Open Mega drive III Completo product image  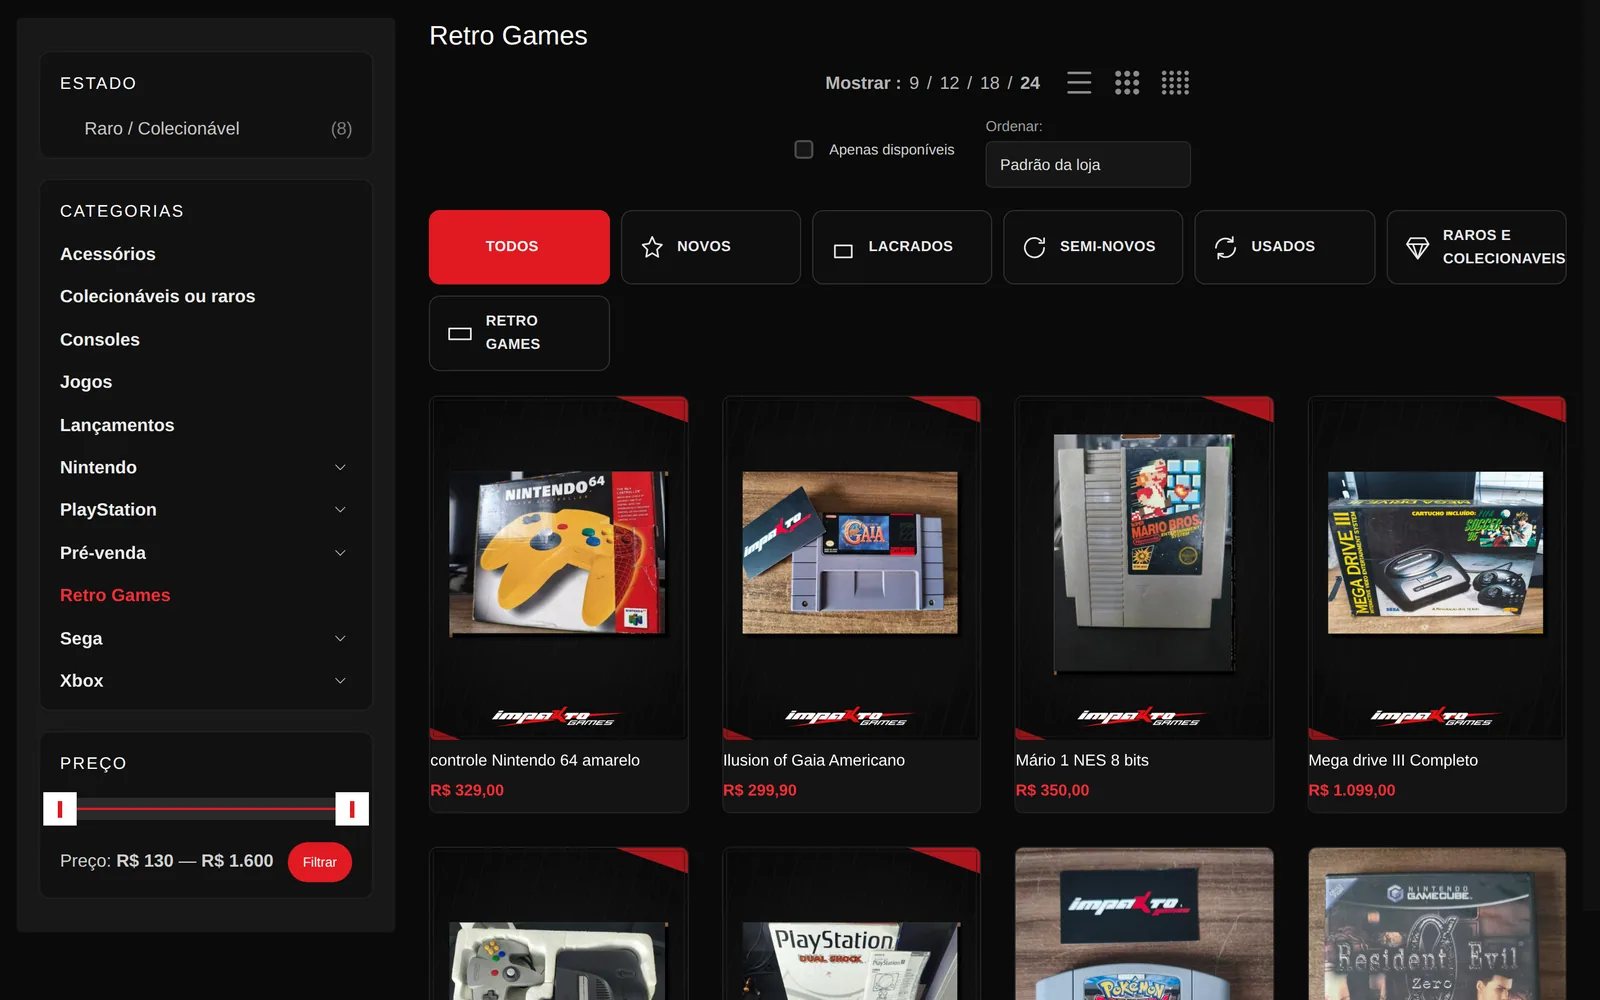1437,568
